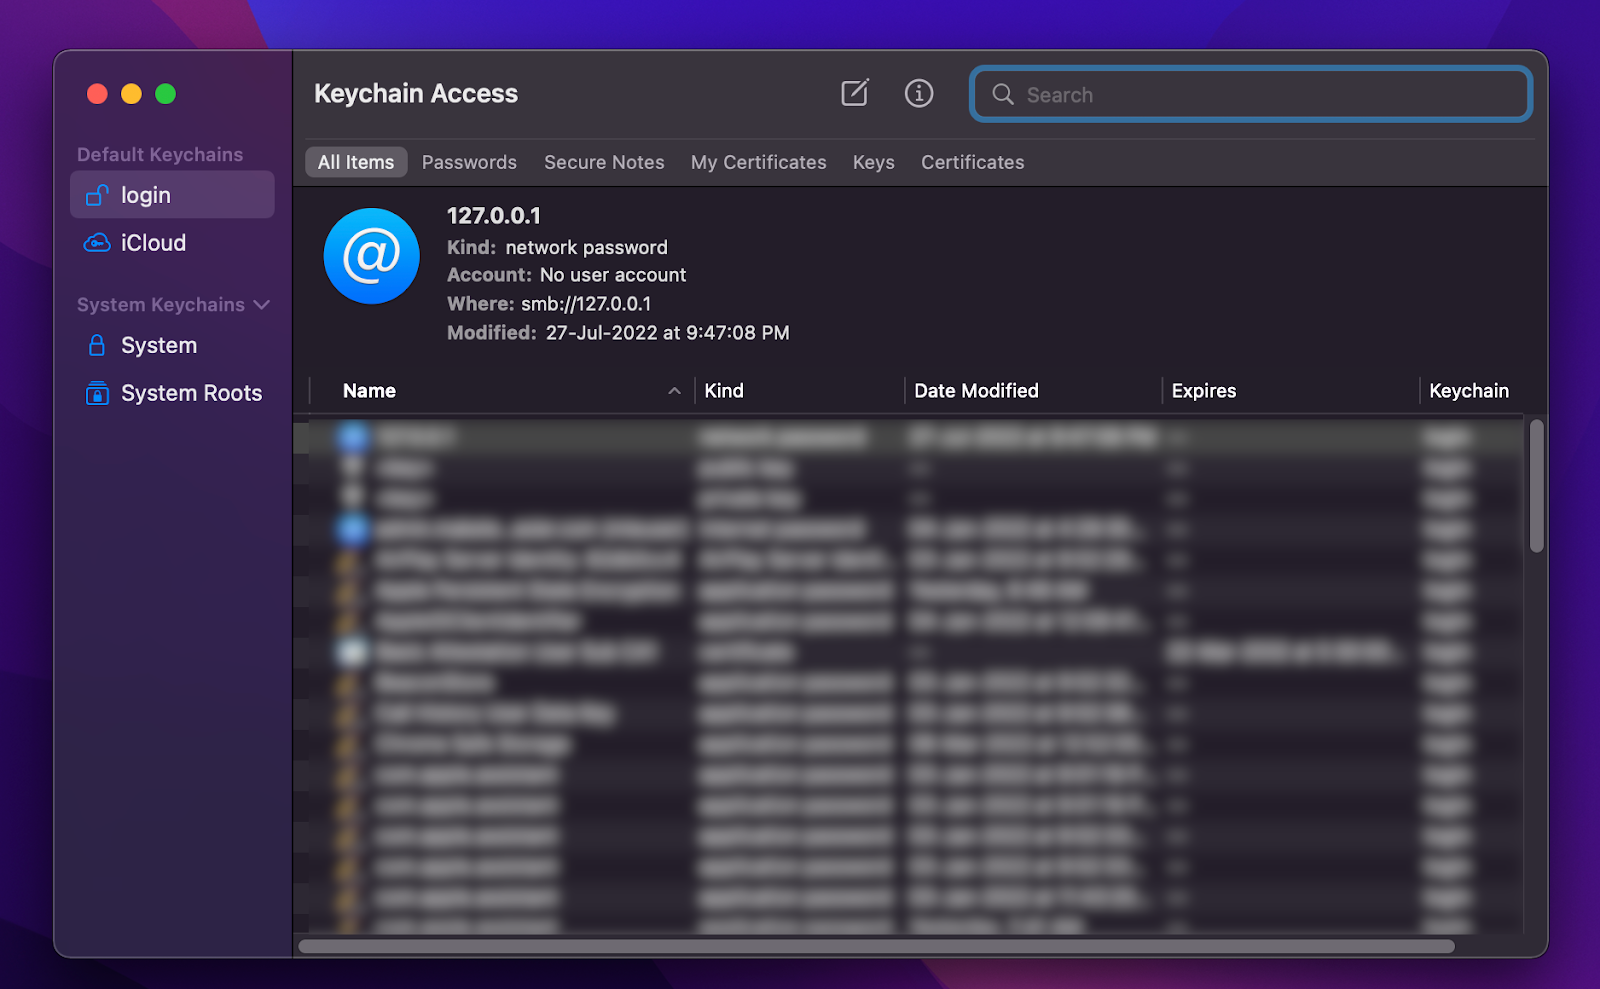Click the Account: No user account text
Viewport: 1600px width, 989px height.
click(x=566, y=275)
